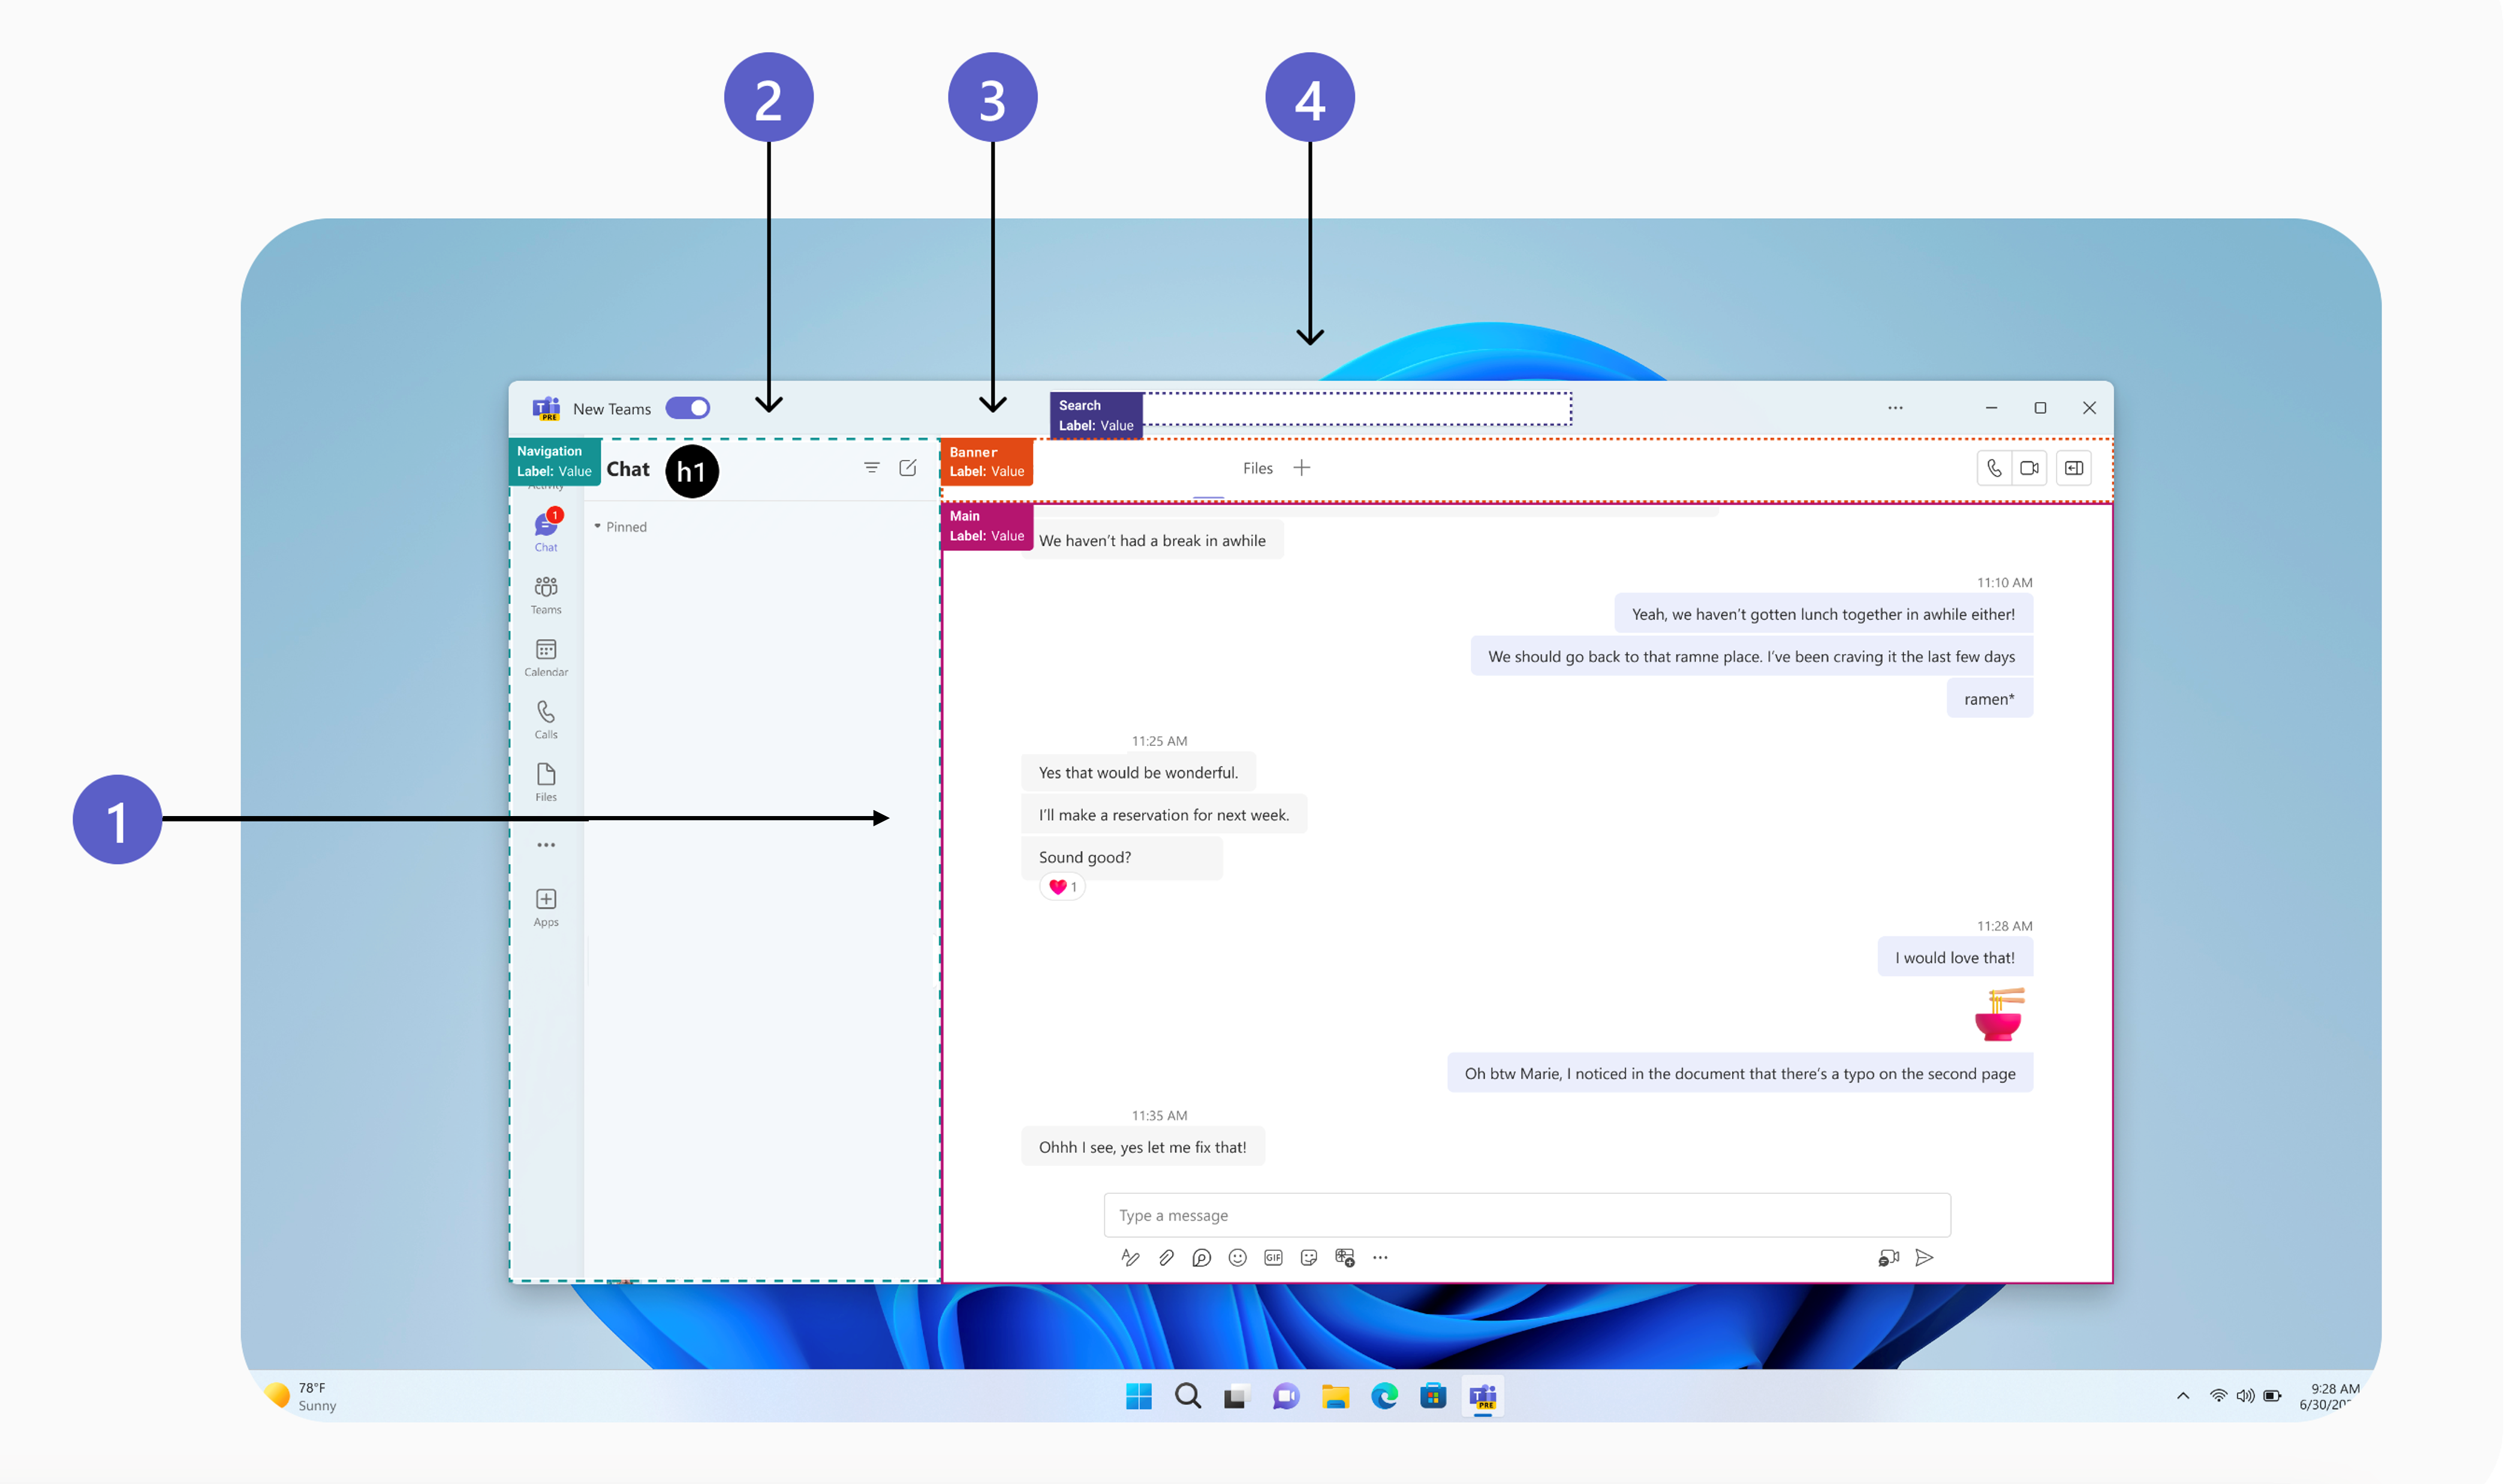Start a video call
2505x1484 pixels.
pyautogui.click(x=2029, y=468)
